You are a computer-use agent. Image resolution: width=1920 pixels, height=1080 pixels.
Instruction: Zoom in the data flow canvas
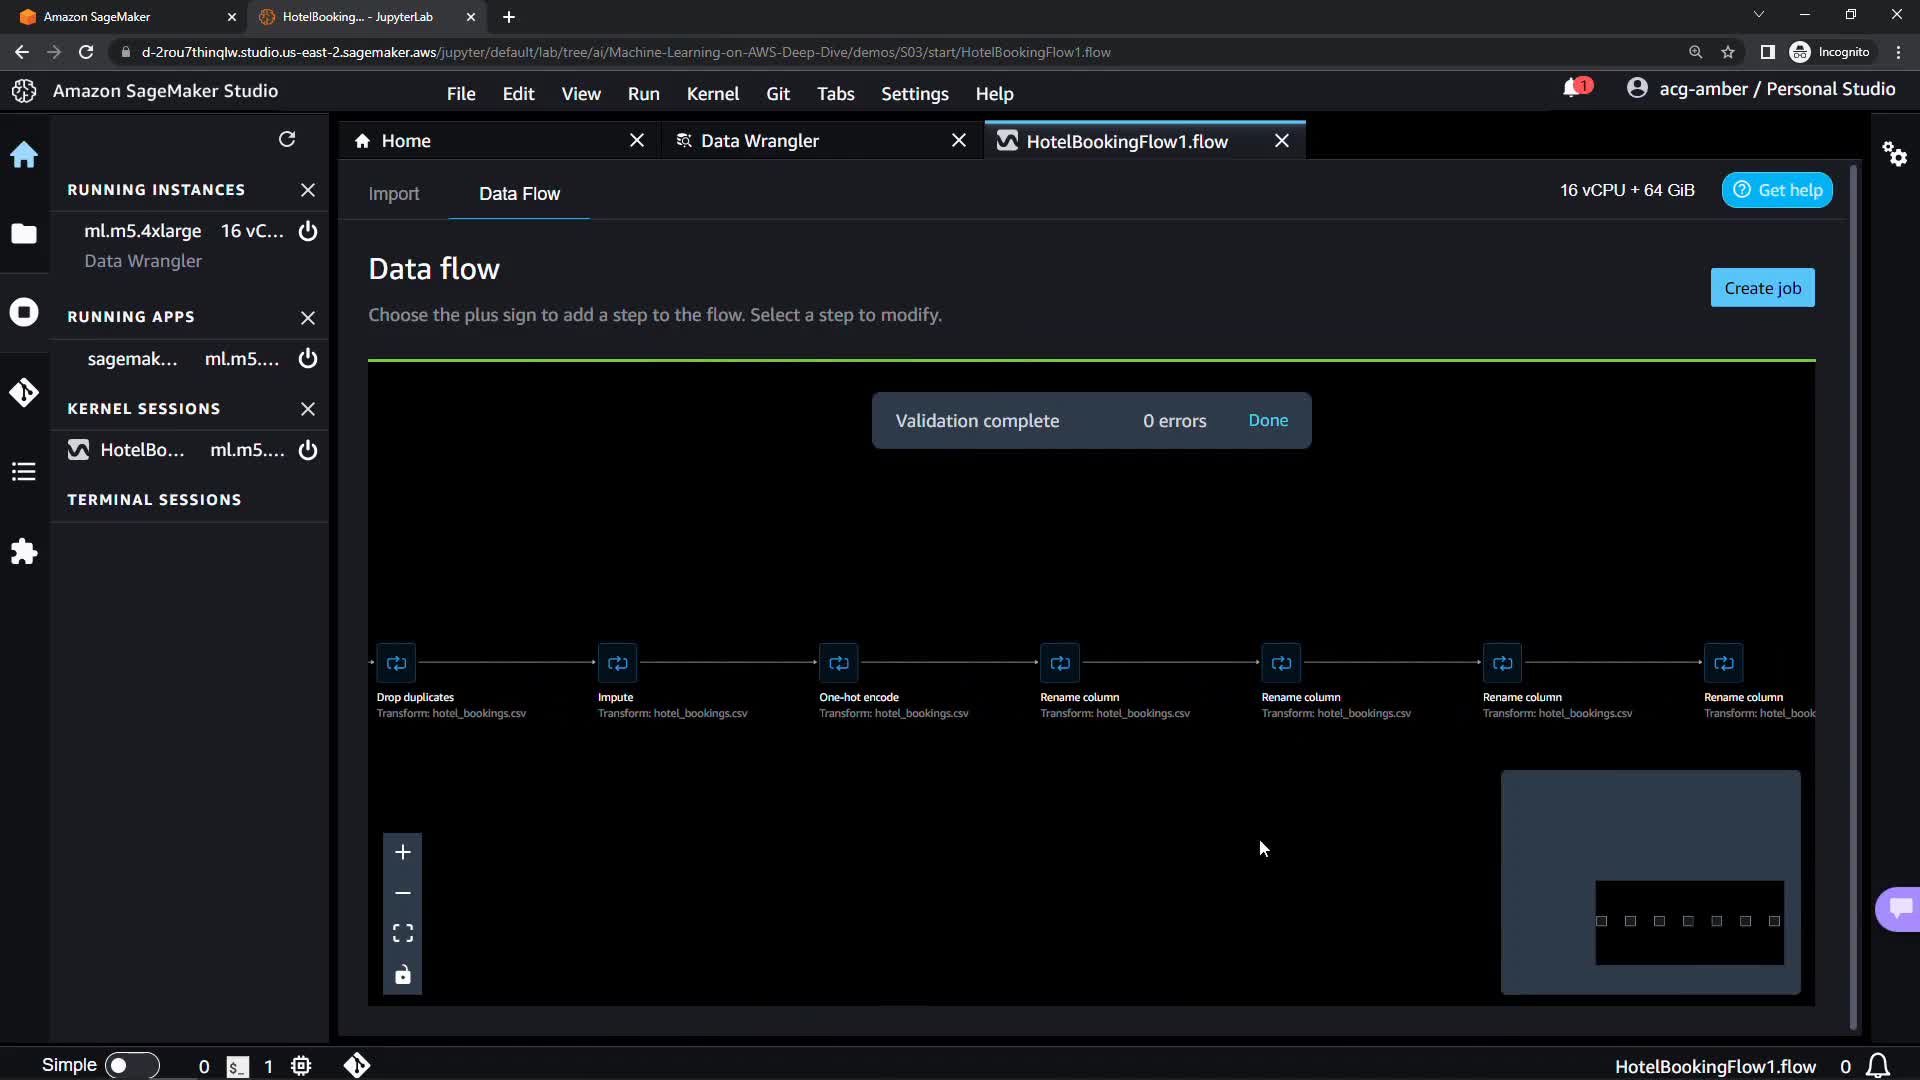pyautogui.click(x=403, y=852)
